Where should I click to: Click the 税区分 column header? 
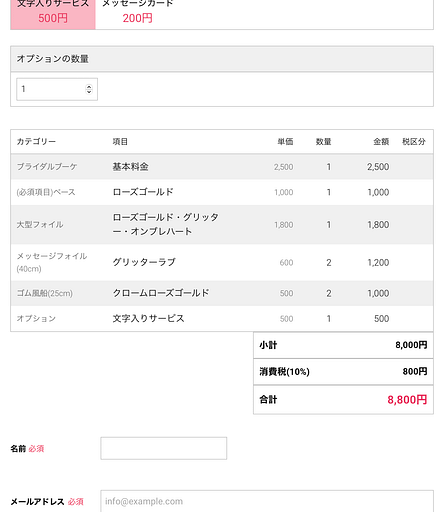414,142
